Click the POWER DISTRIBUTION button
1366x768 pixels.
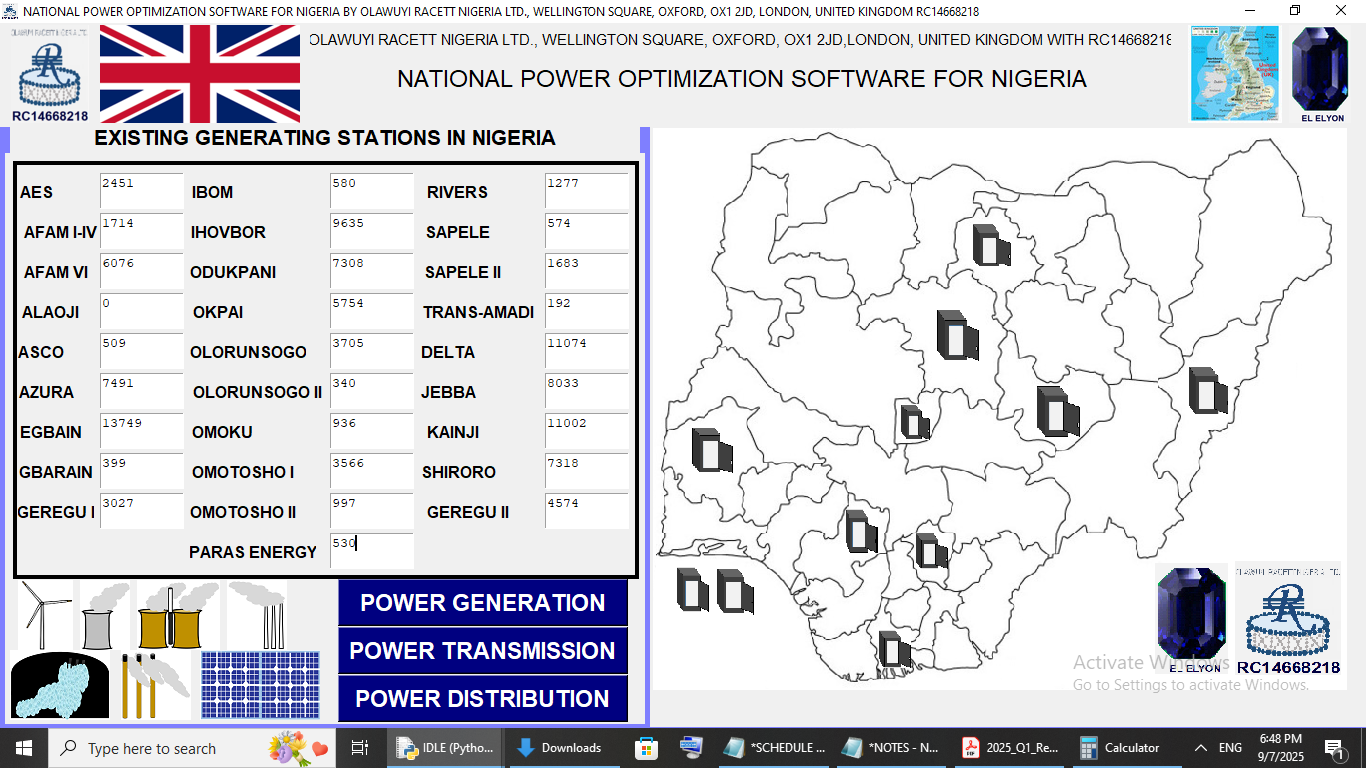point(482,699)
